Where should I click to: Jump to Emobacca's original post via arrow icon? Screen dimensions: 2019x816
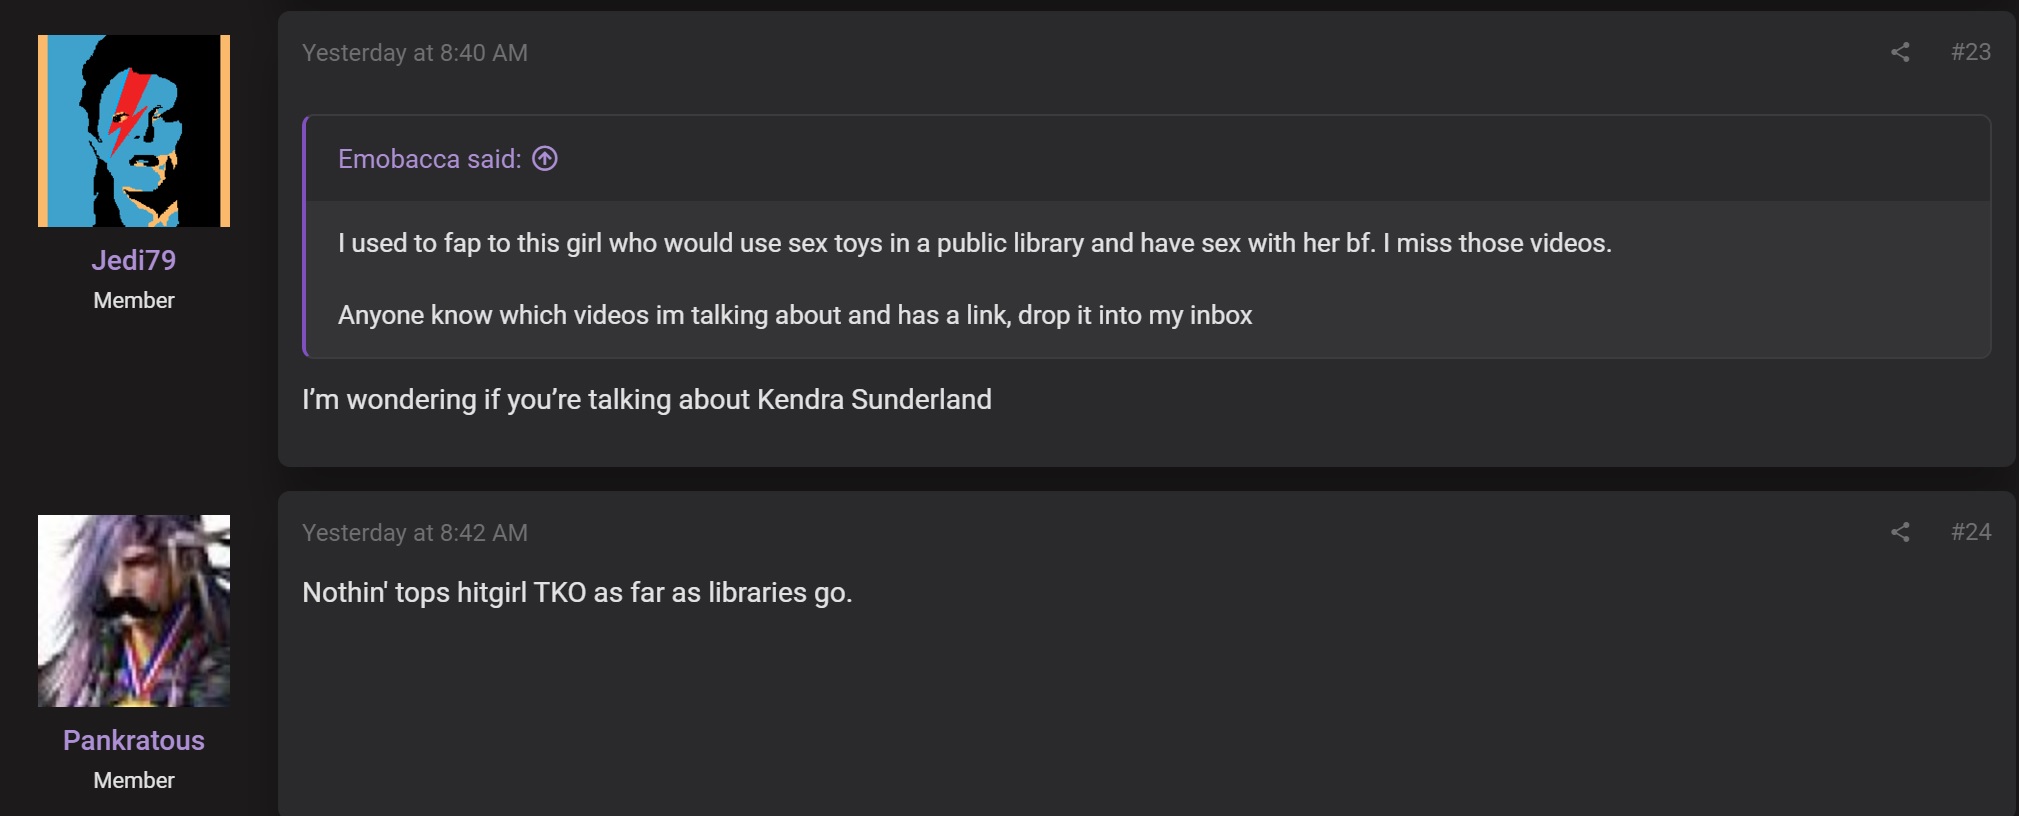click(545, 159)
